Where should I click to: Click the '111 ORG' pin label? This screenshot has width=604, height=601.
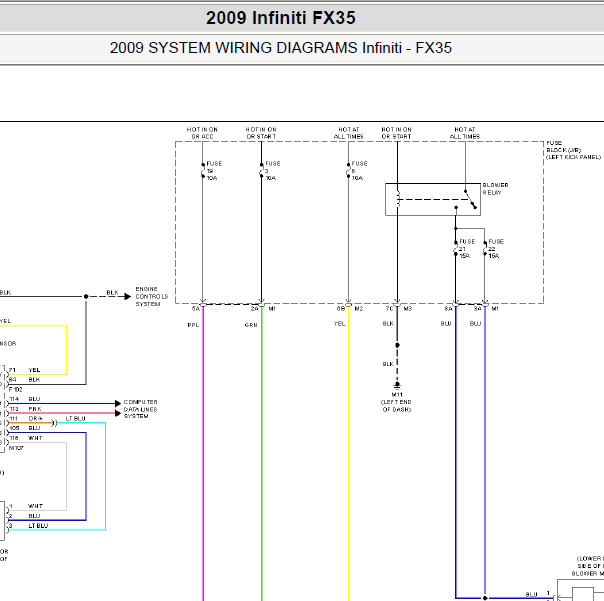25,418
